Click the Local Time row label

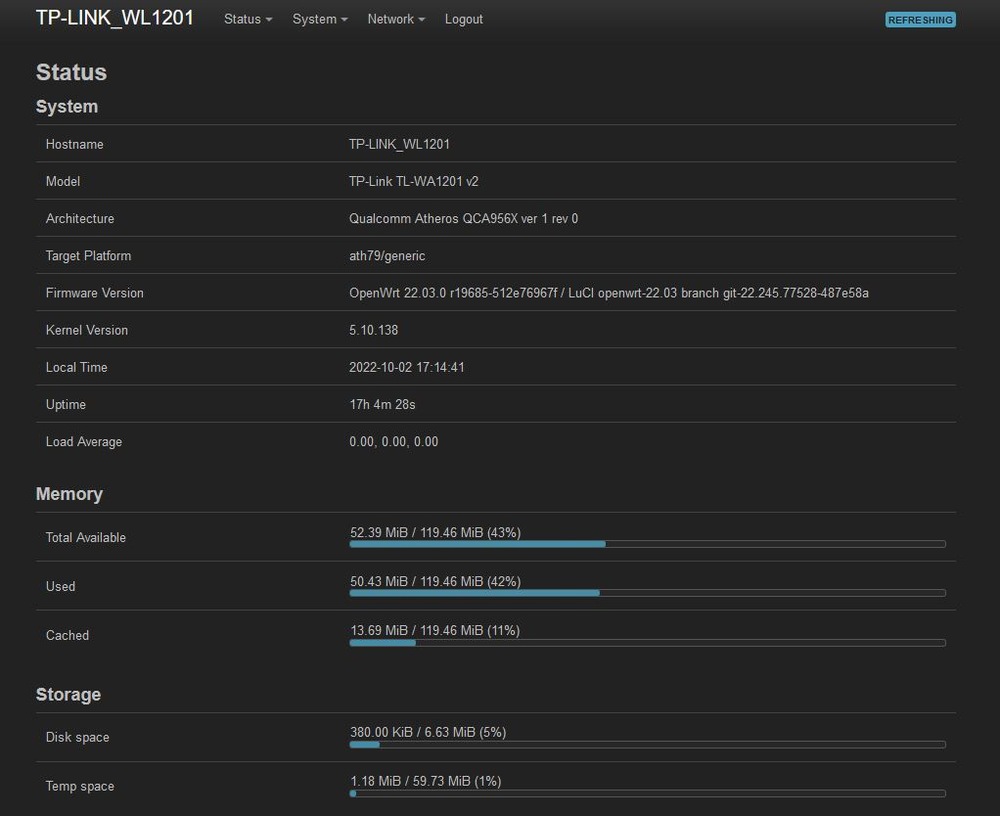pyautogui.click(x=77, y=367)
